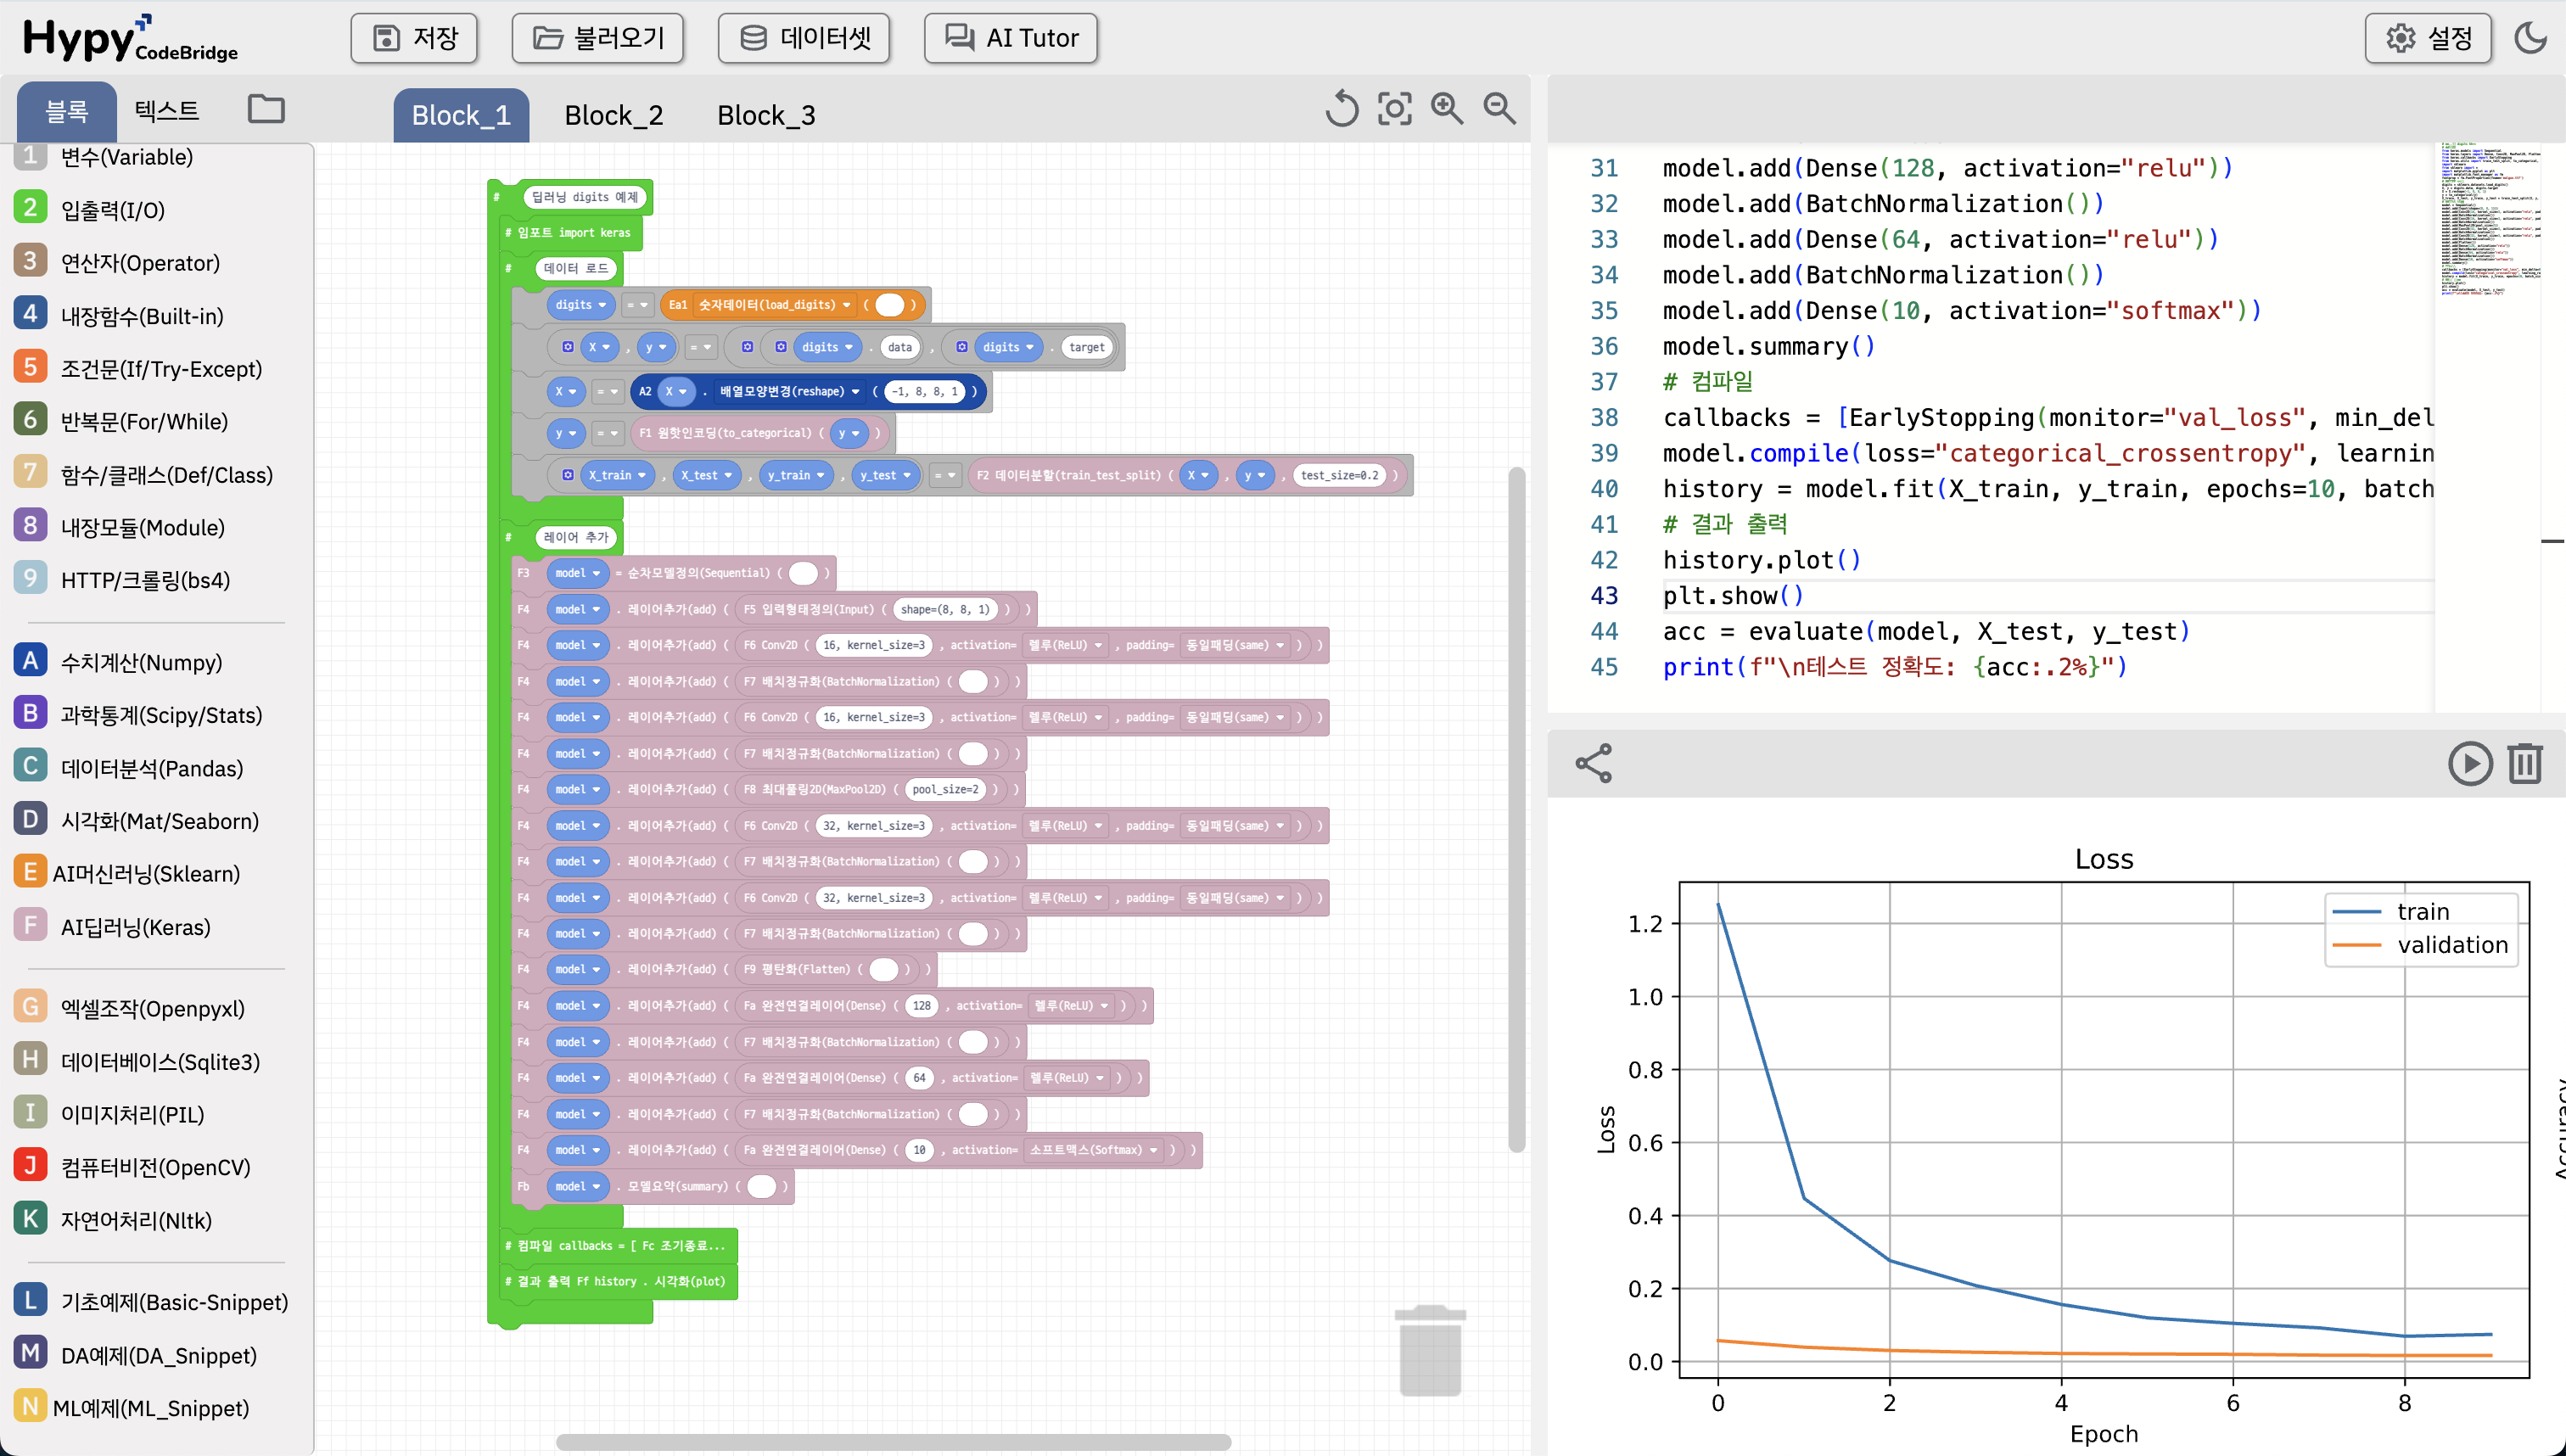Open the 데이터분석(Pandas) category
2566x1456 pixels.
point(130,768)
